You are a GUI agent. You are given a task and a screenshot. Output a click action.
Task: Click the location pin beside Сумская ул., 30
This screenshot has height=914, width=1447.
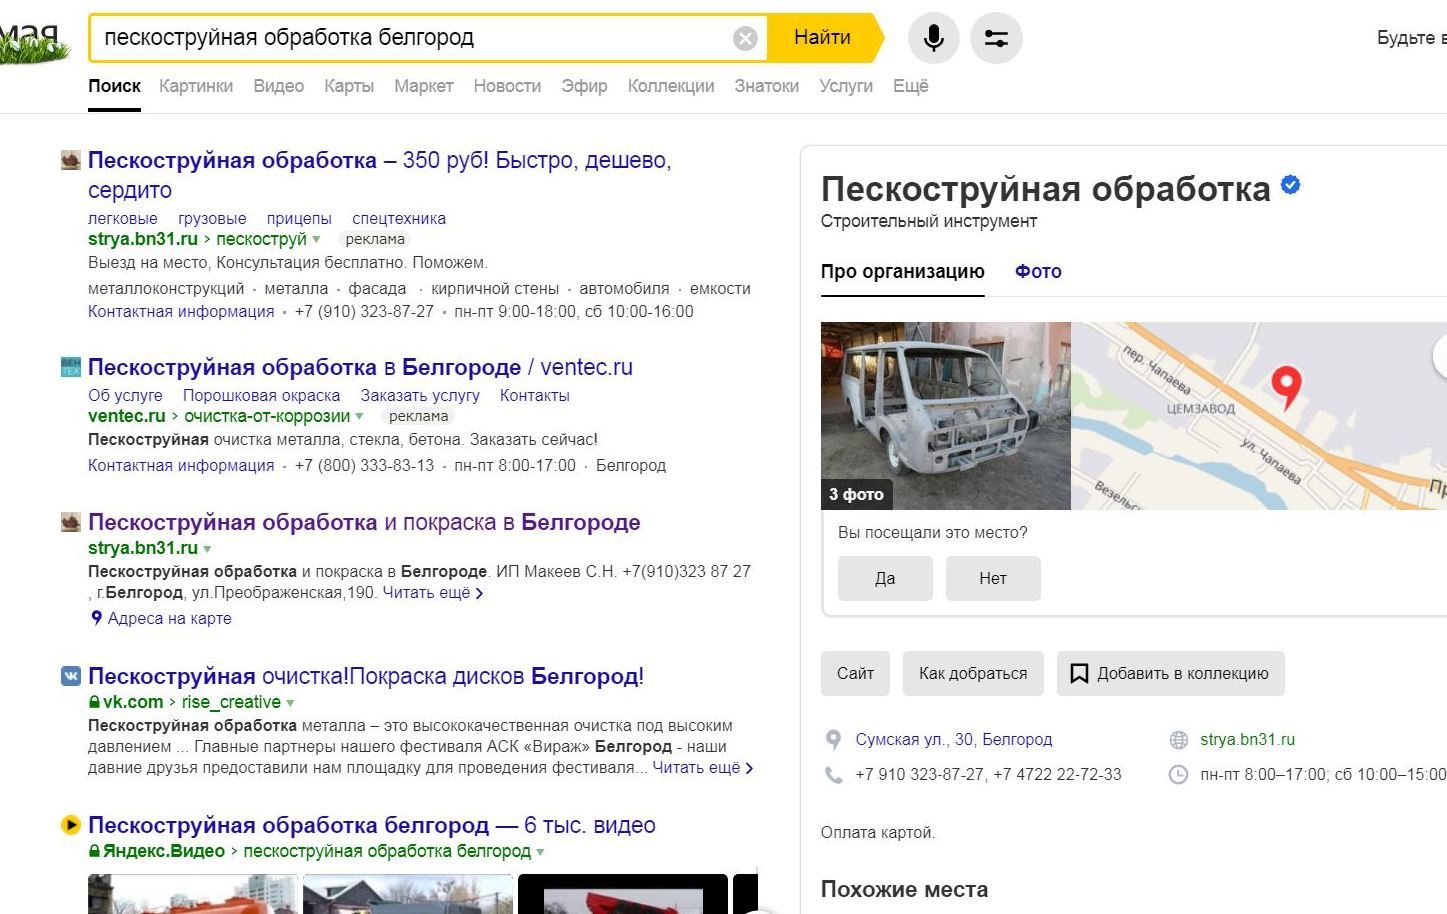click(833, 739)
